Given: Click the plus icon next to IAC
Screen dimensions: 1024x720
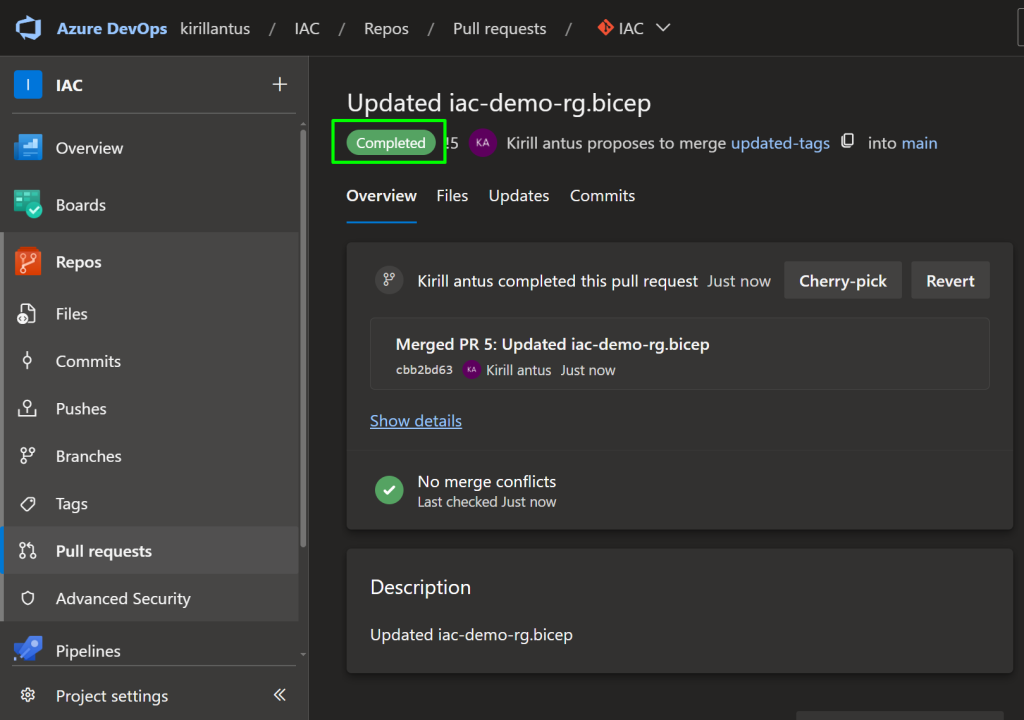Looking at the screenshot, I should (x=280, y=85).
